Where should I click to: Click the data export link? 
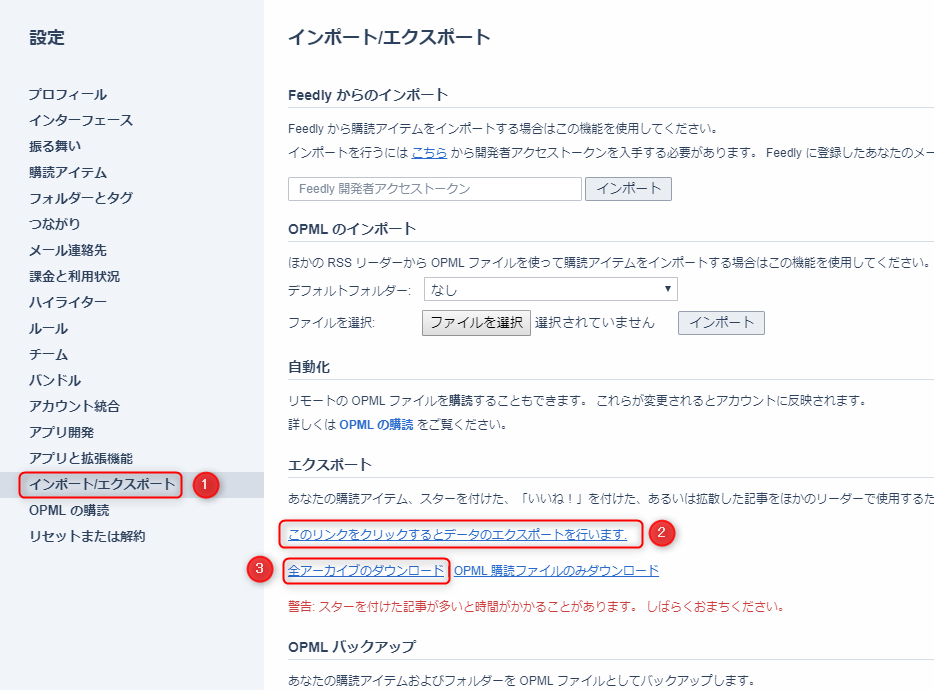click(458, 534)
